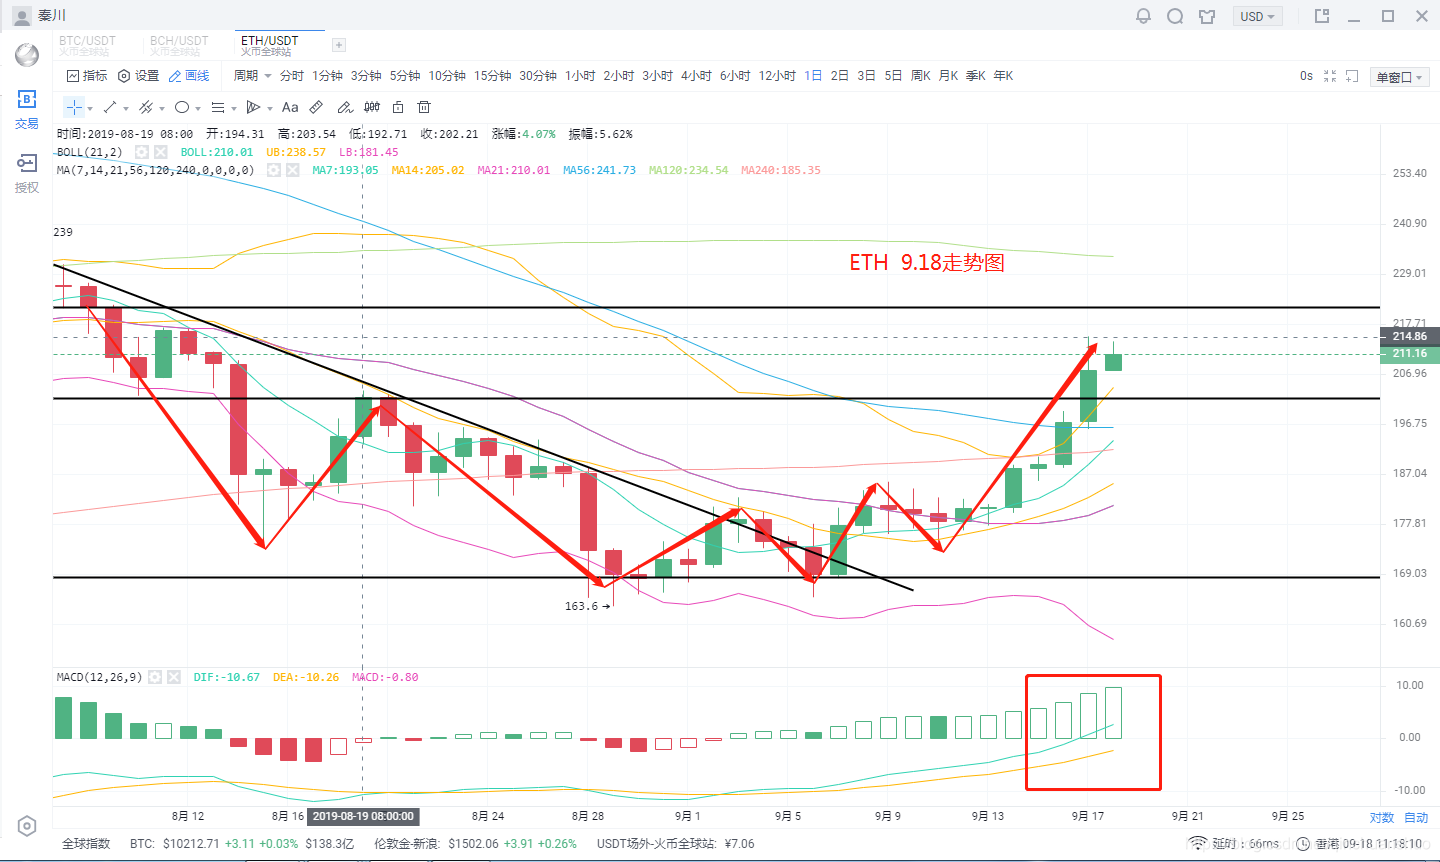1440x862 pixels.
Task: Remove the MA indicator
Action: (292, 170)
